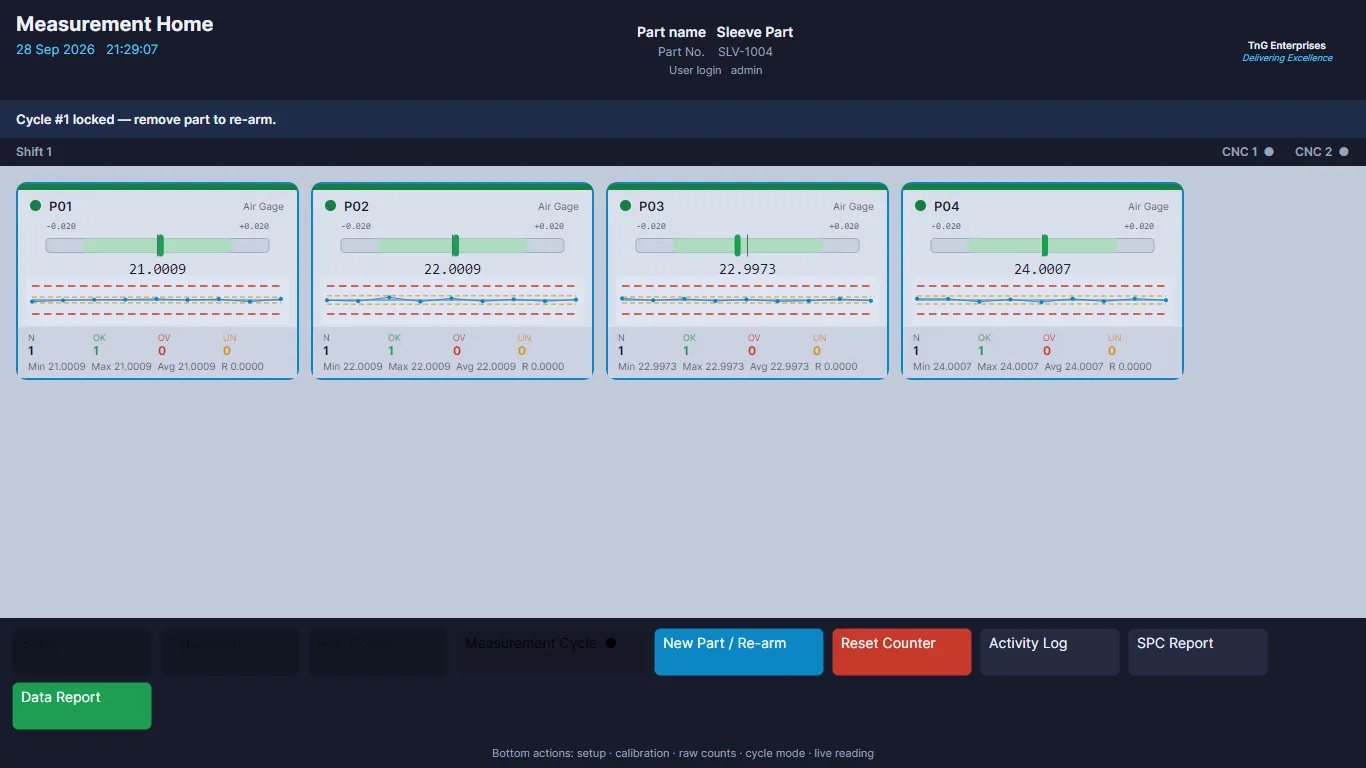Open the P04 trend chart

tap(1042, 300)
